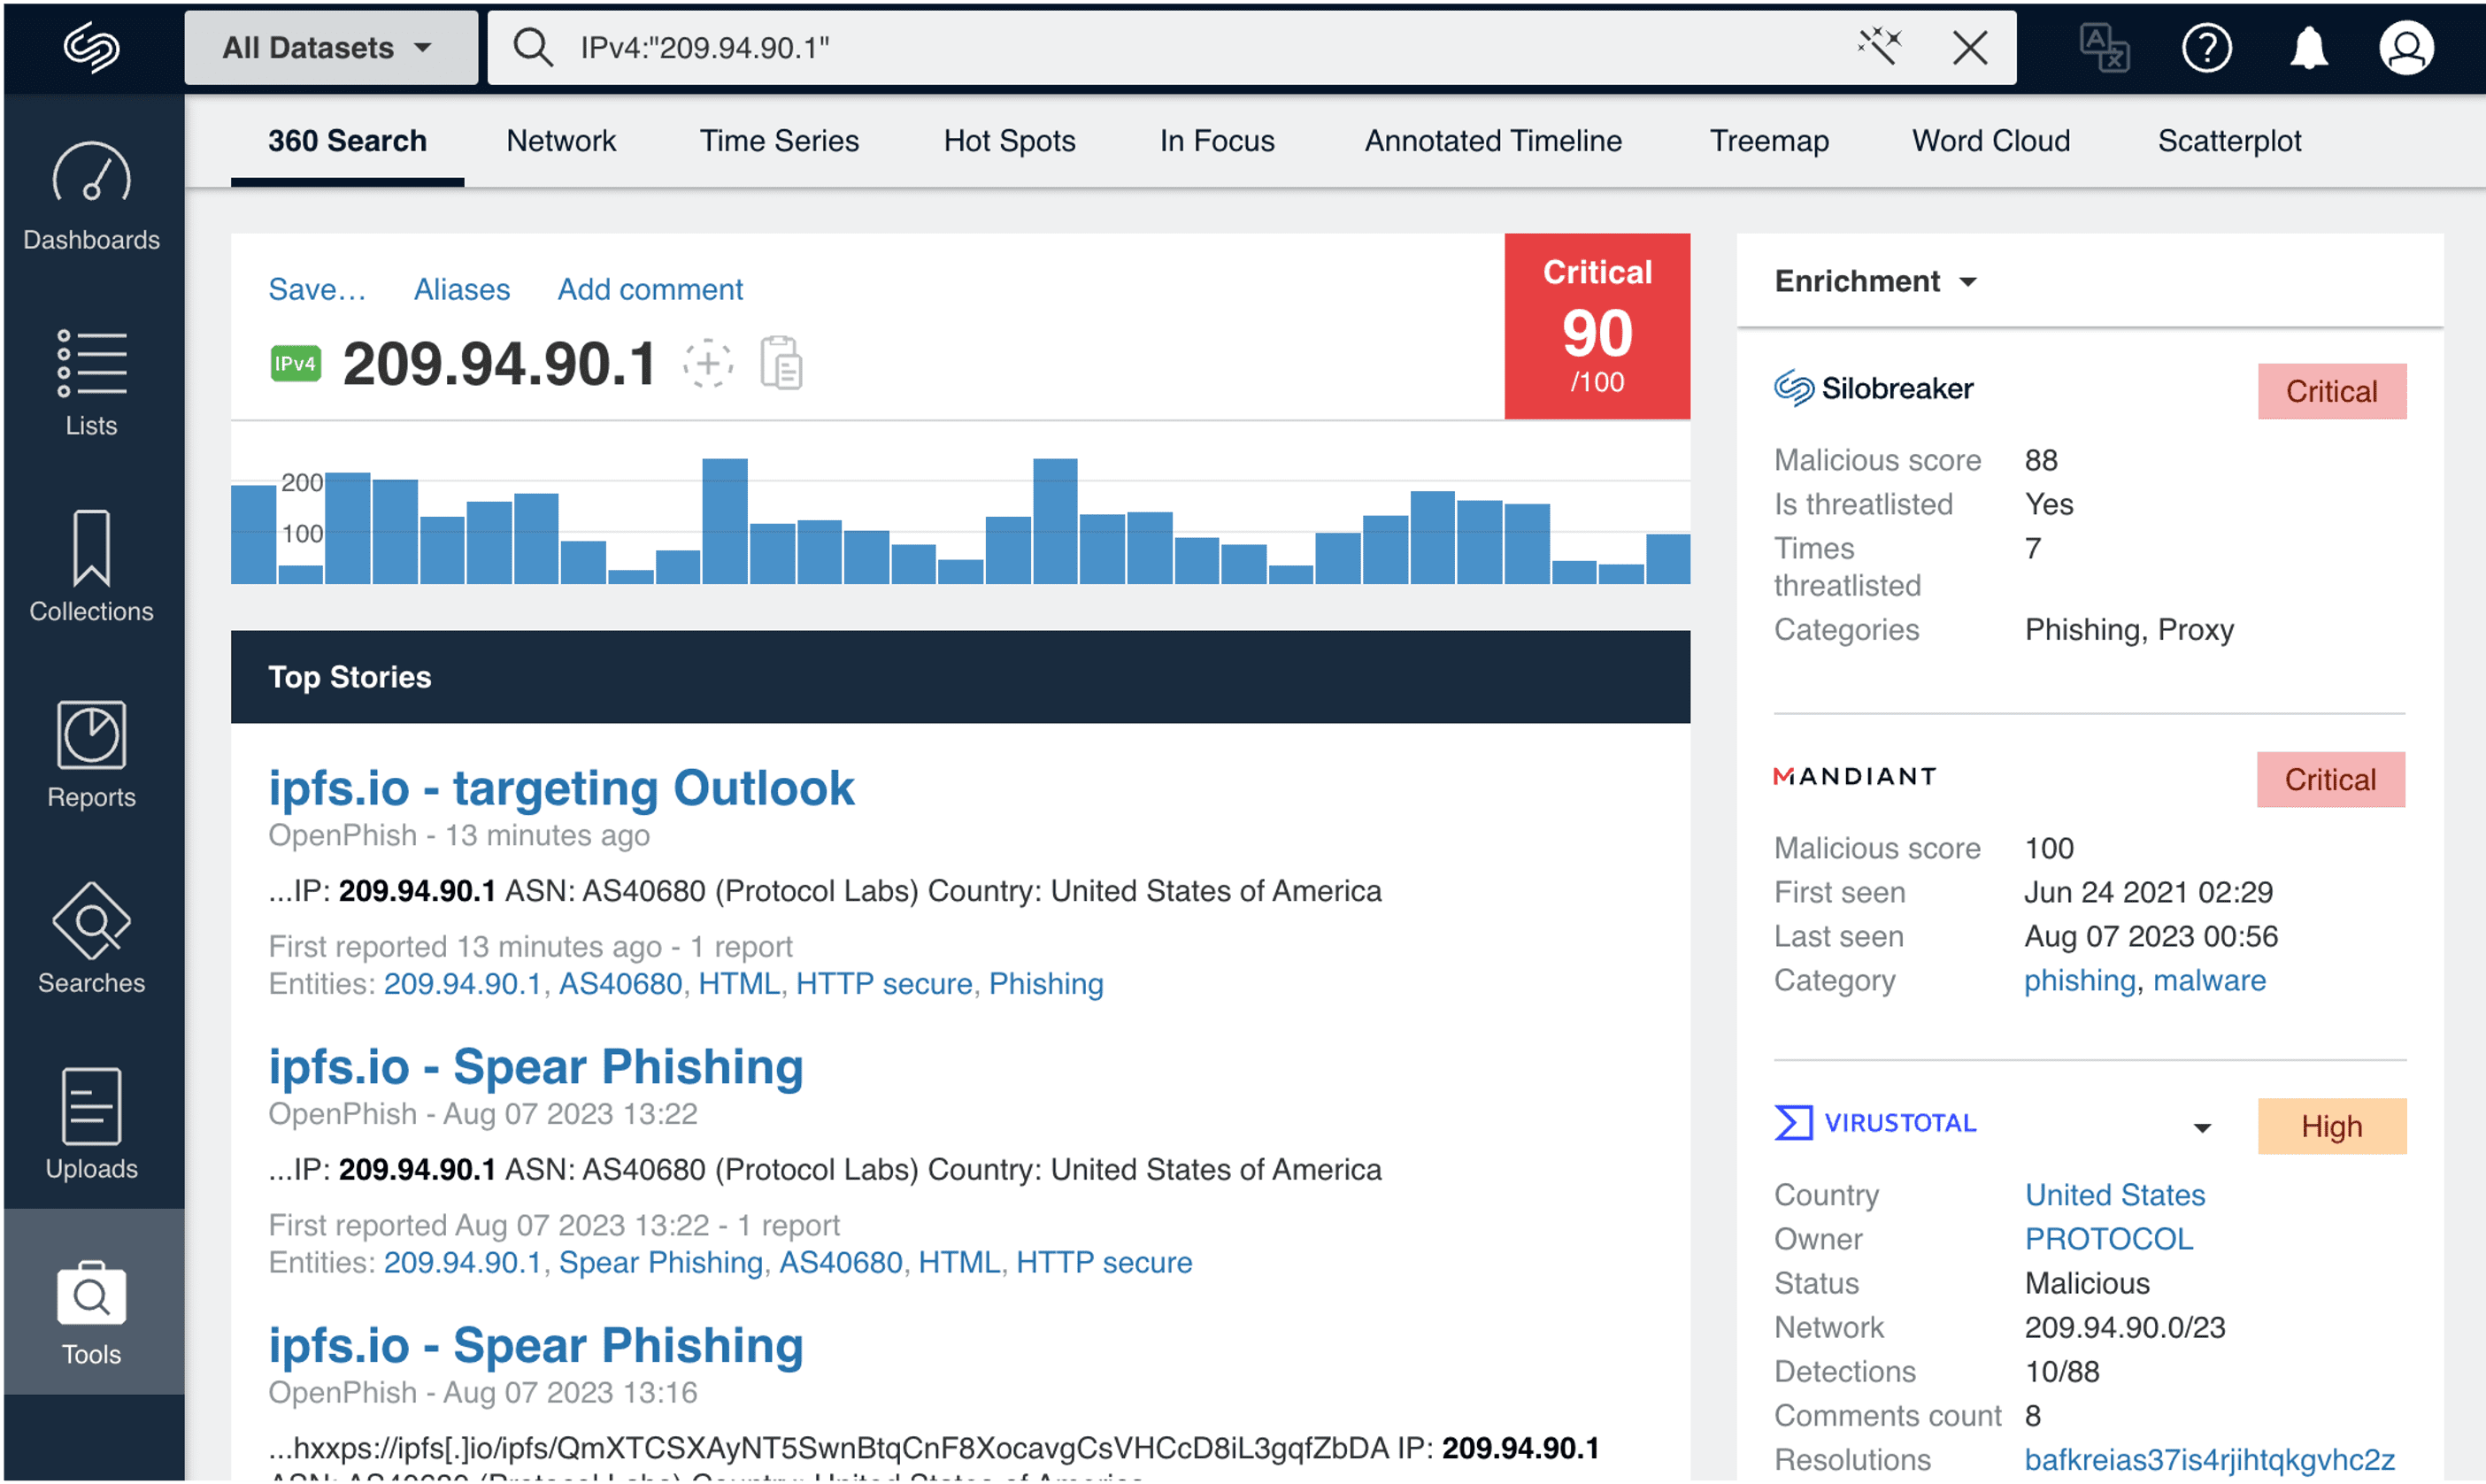
Task: Copy the IP with clipboard icon
Action: [781, 362]
